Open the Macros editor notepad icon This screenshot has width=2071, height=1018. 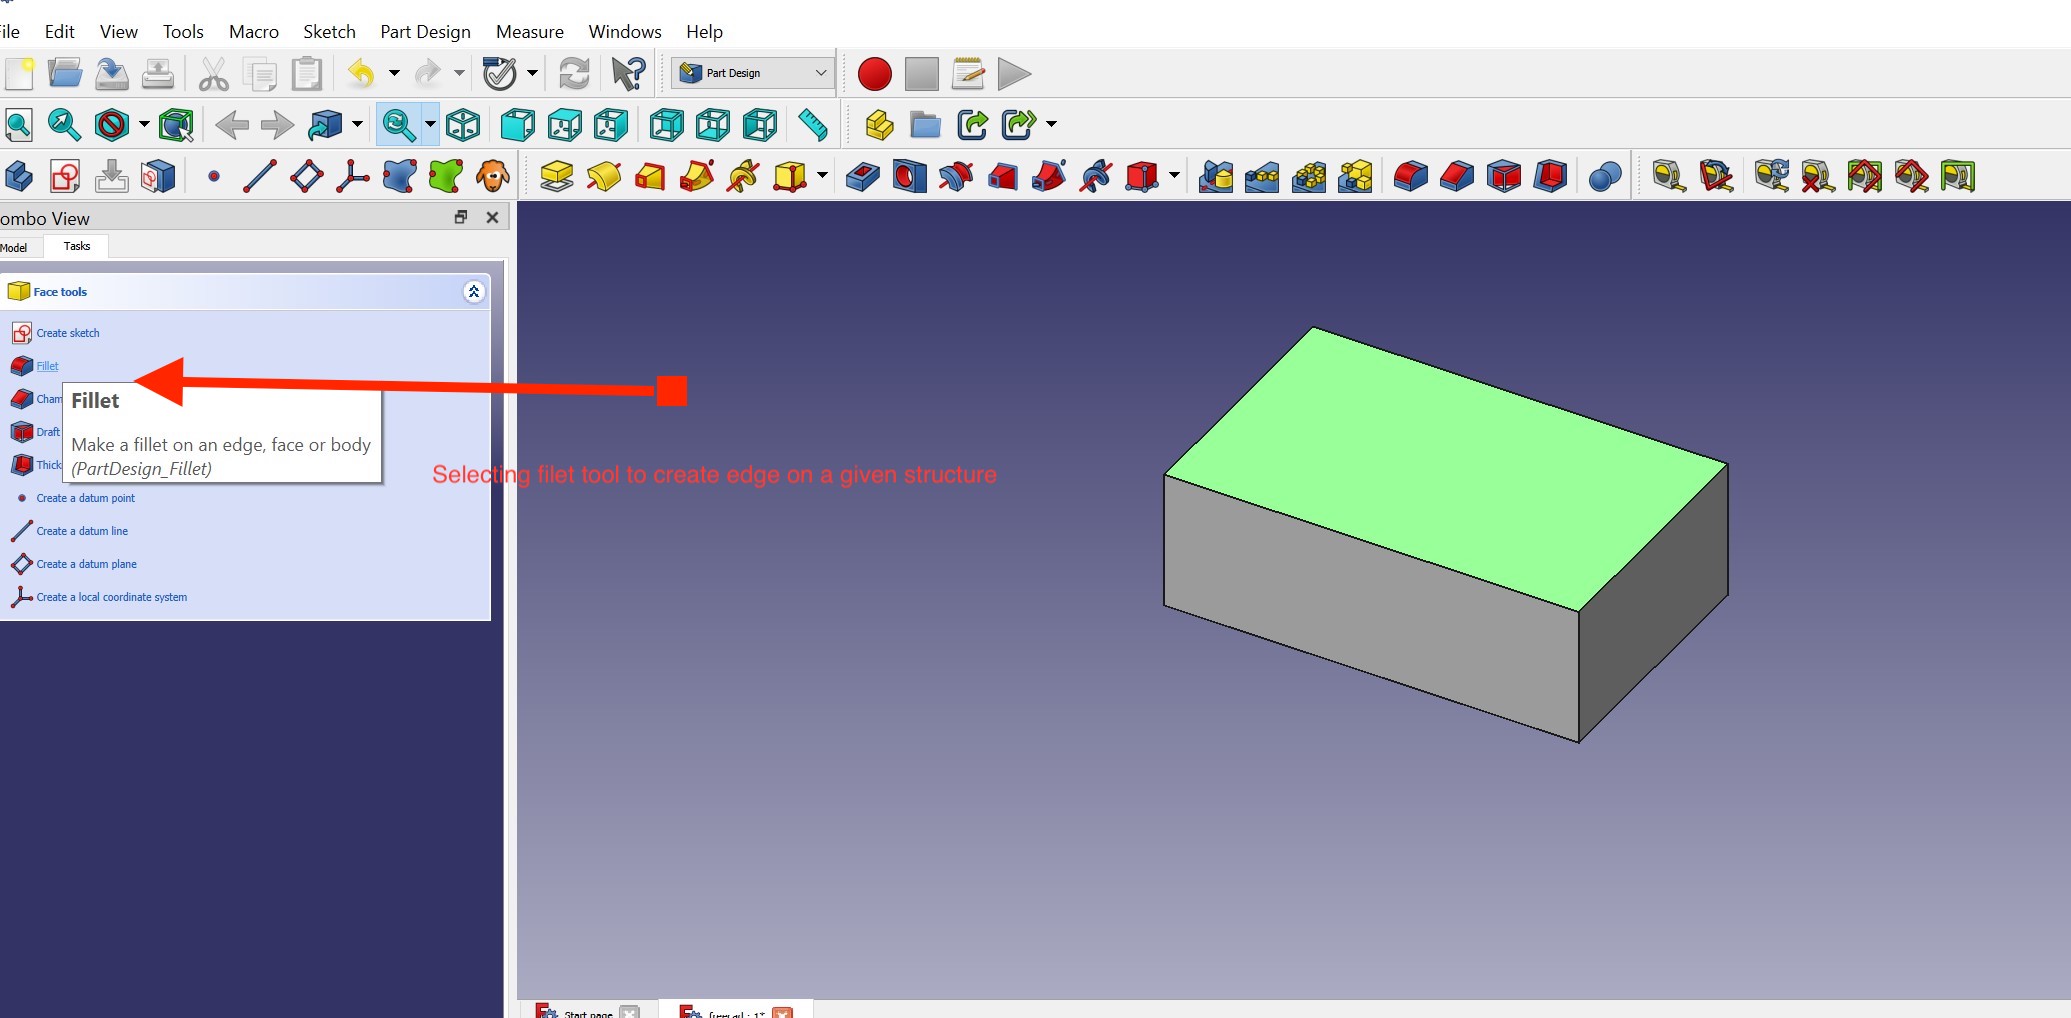tap(968, 74)
